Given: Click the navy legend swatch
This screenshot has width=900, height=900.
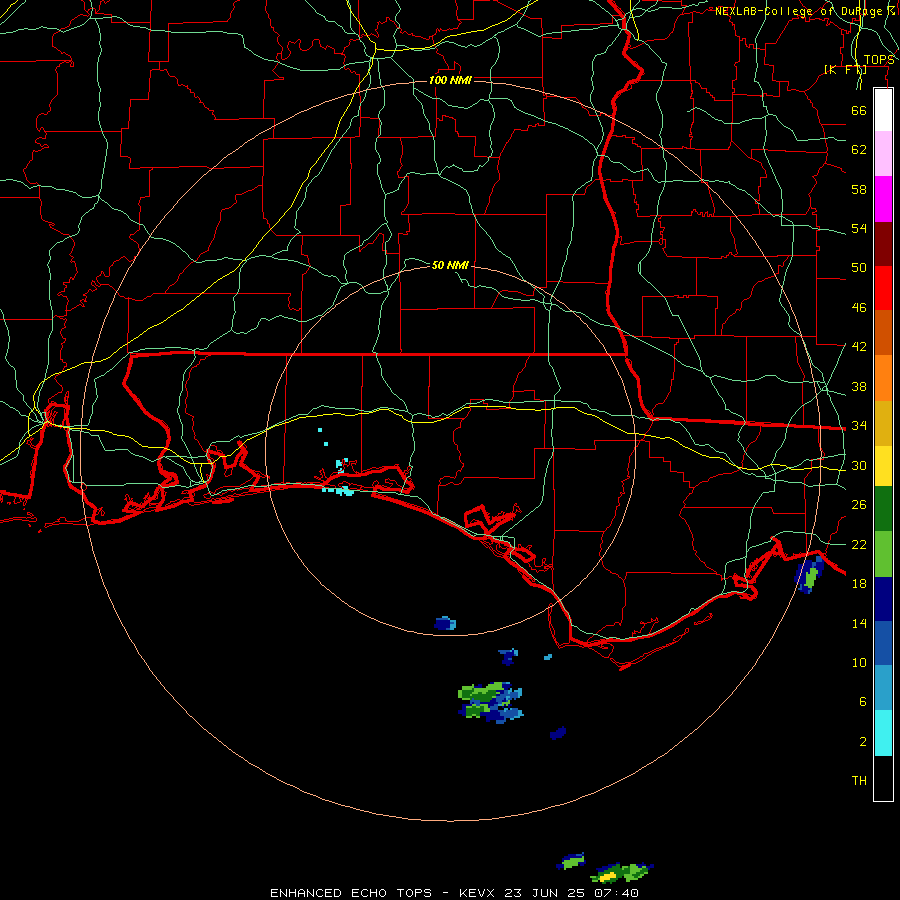Looking at the screenshot, I should [883, 599].
